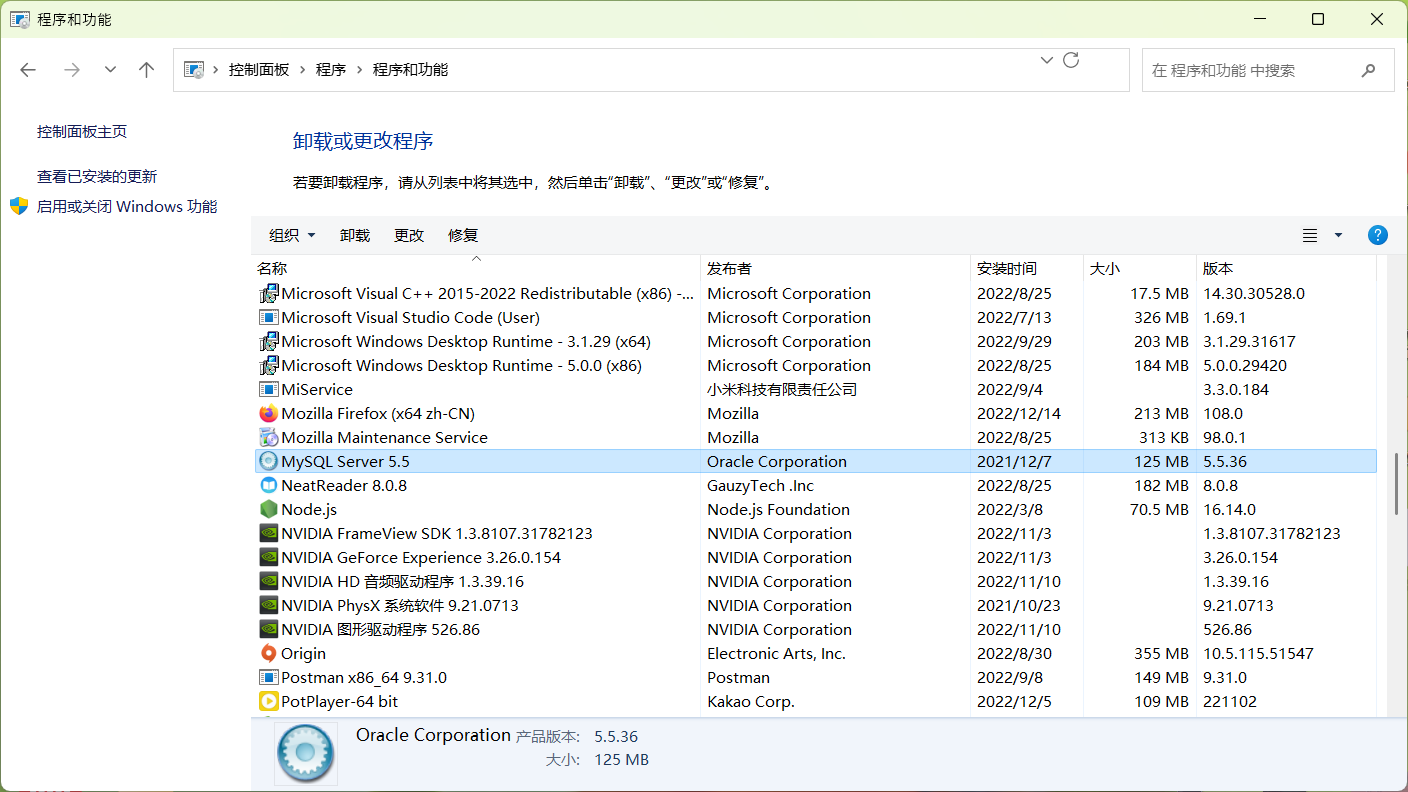Click the large MySQL icon in details pane
The height and width of the screenshot is (792, 1408).
point(306,753)
